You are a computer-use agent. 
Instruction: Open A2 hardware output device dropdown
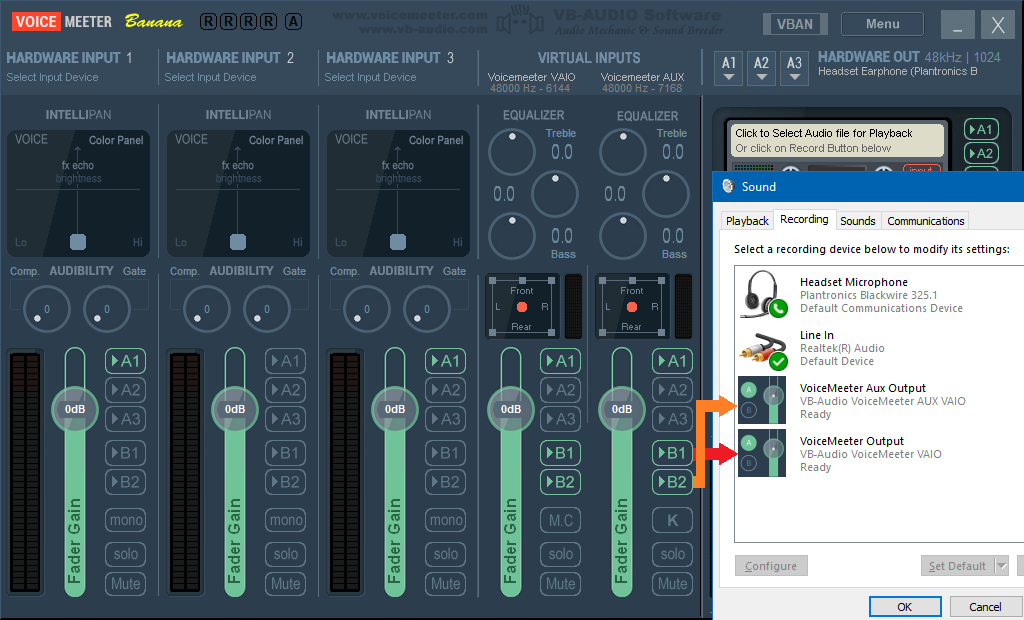pyautogui.click(x=761, y=68)
